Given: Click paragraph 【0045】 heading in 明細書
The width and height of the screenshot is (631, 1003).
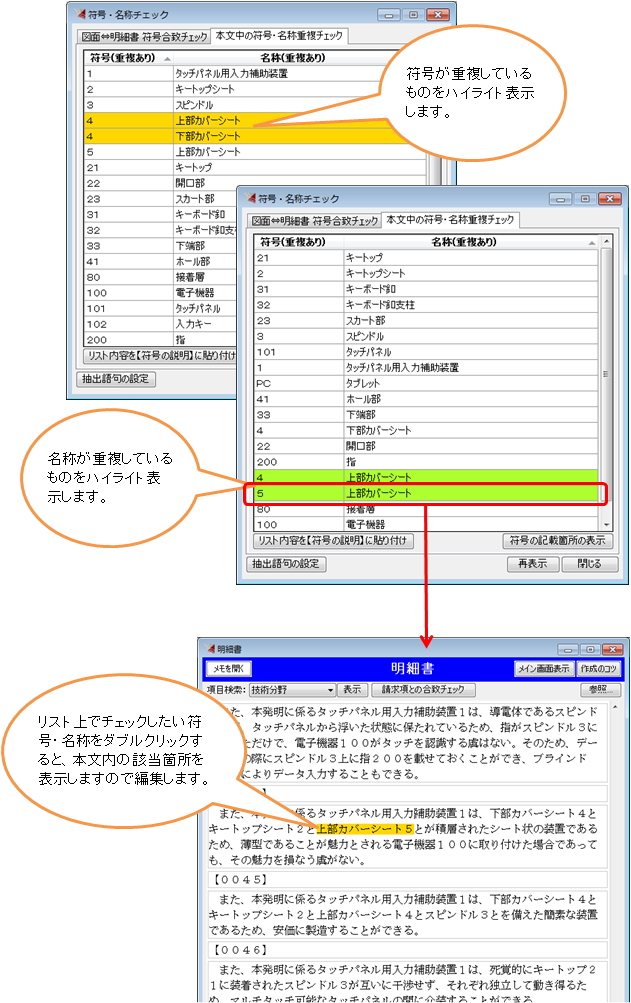Looking at the screenshot, I should click(407, 880).
